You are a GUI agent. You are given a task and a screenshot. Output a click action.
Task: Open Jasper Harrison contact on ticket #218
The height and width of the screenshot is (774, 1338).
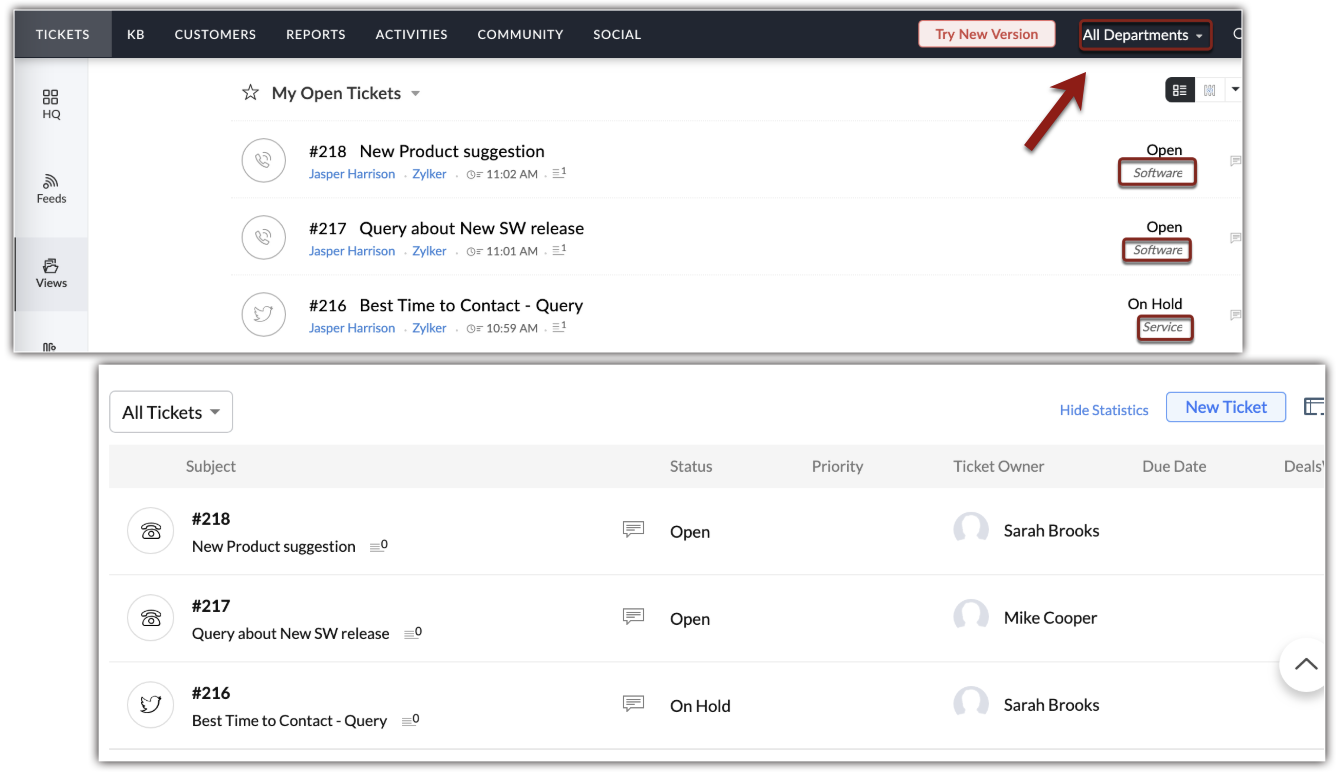tap(352, 174)
